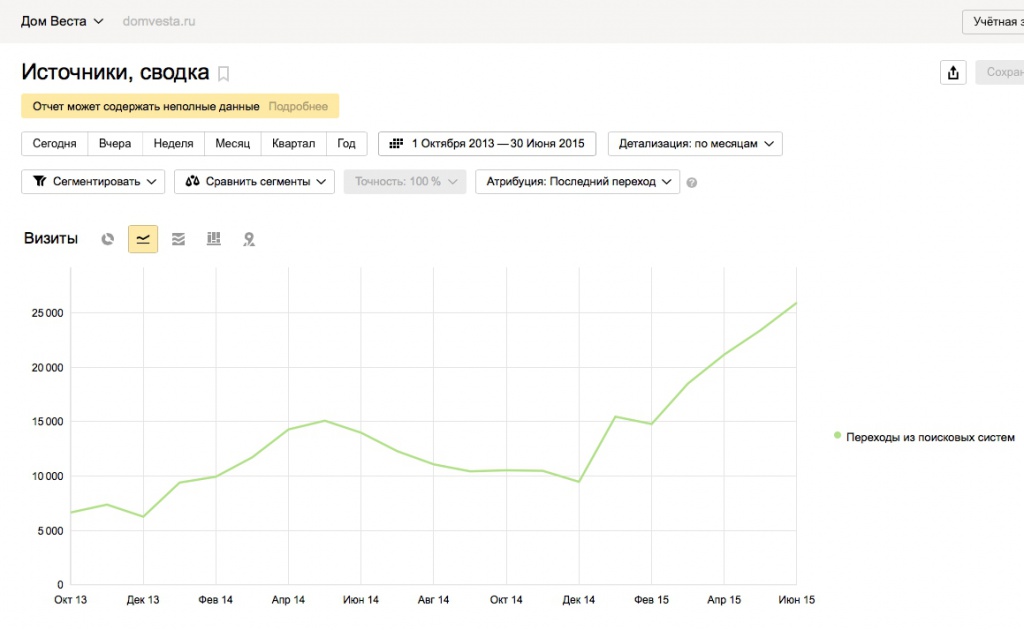The image size is (1024, 630).
Task: Select the line chart view icon
Action: point(143,239)
